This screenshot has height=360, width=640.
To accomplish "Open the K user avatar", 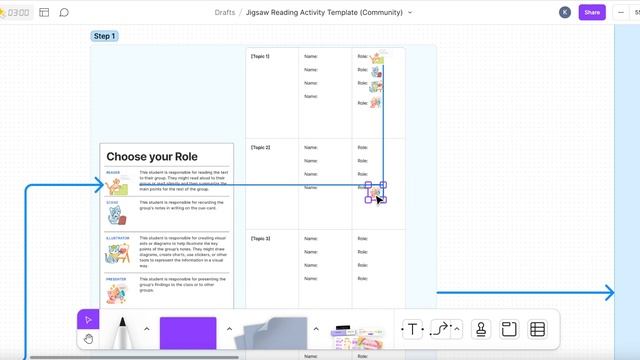I will (565, 12).
